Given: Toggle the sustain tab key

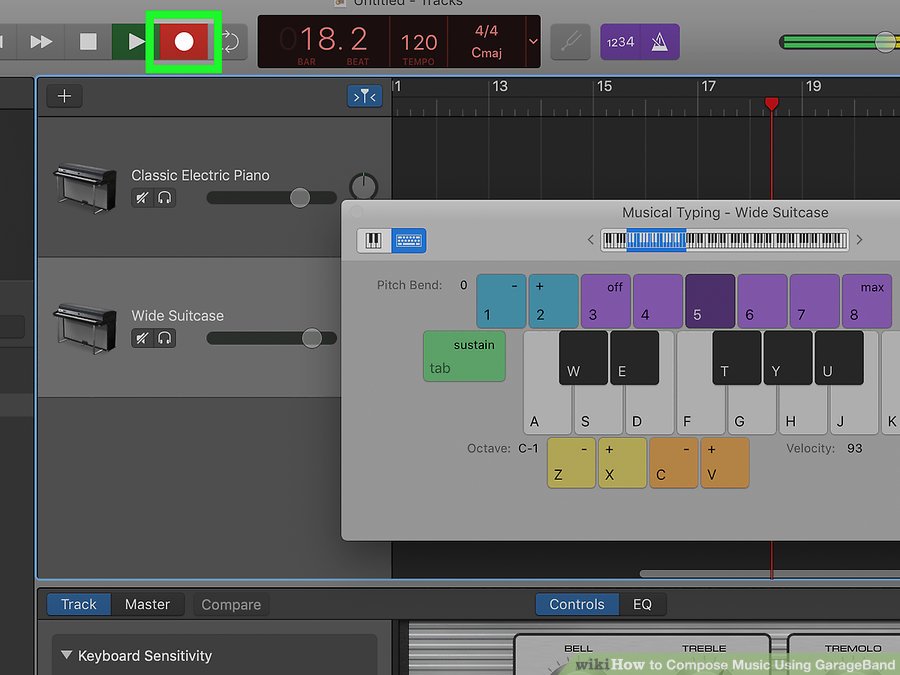Looking at the screenshot, I should [x=464, y=356].
